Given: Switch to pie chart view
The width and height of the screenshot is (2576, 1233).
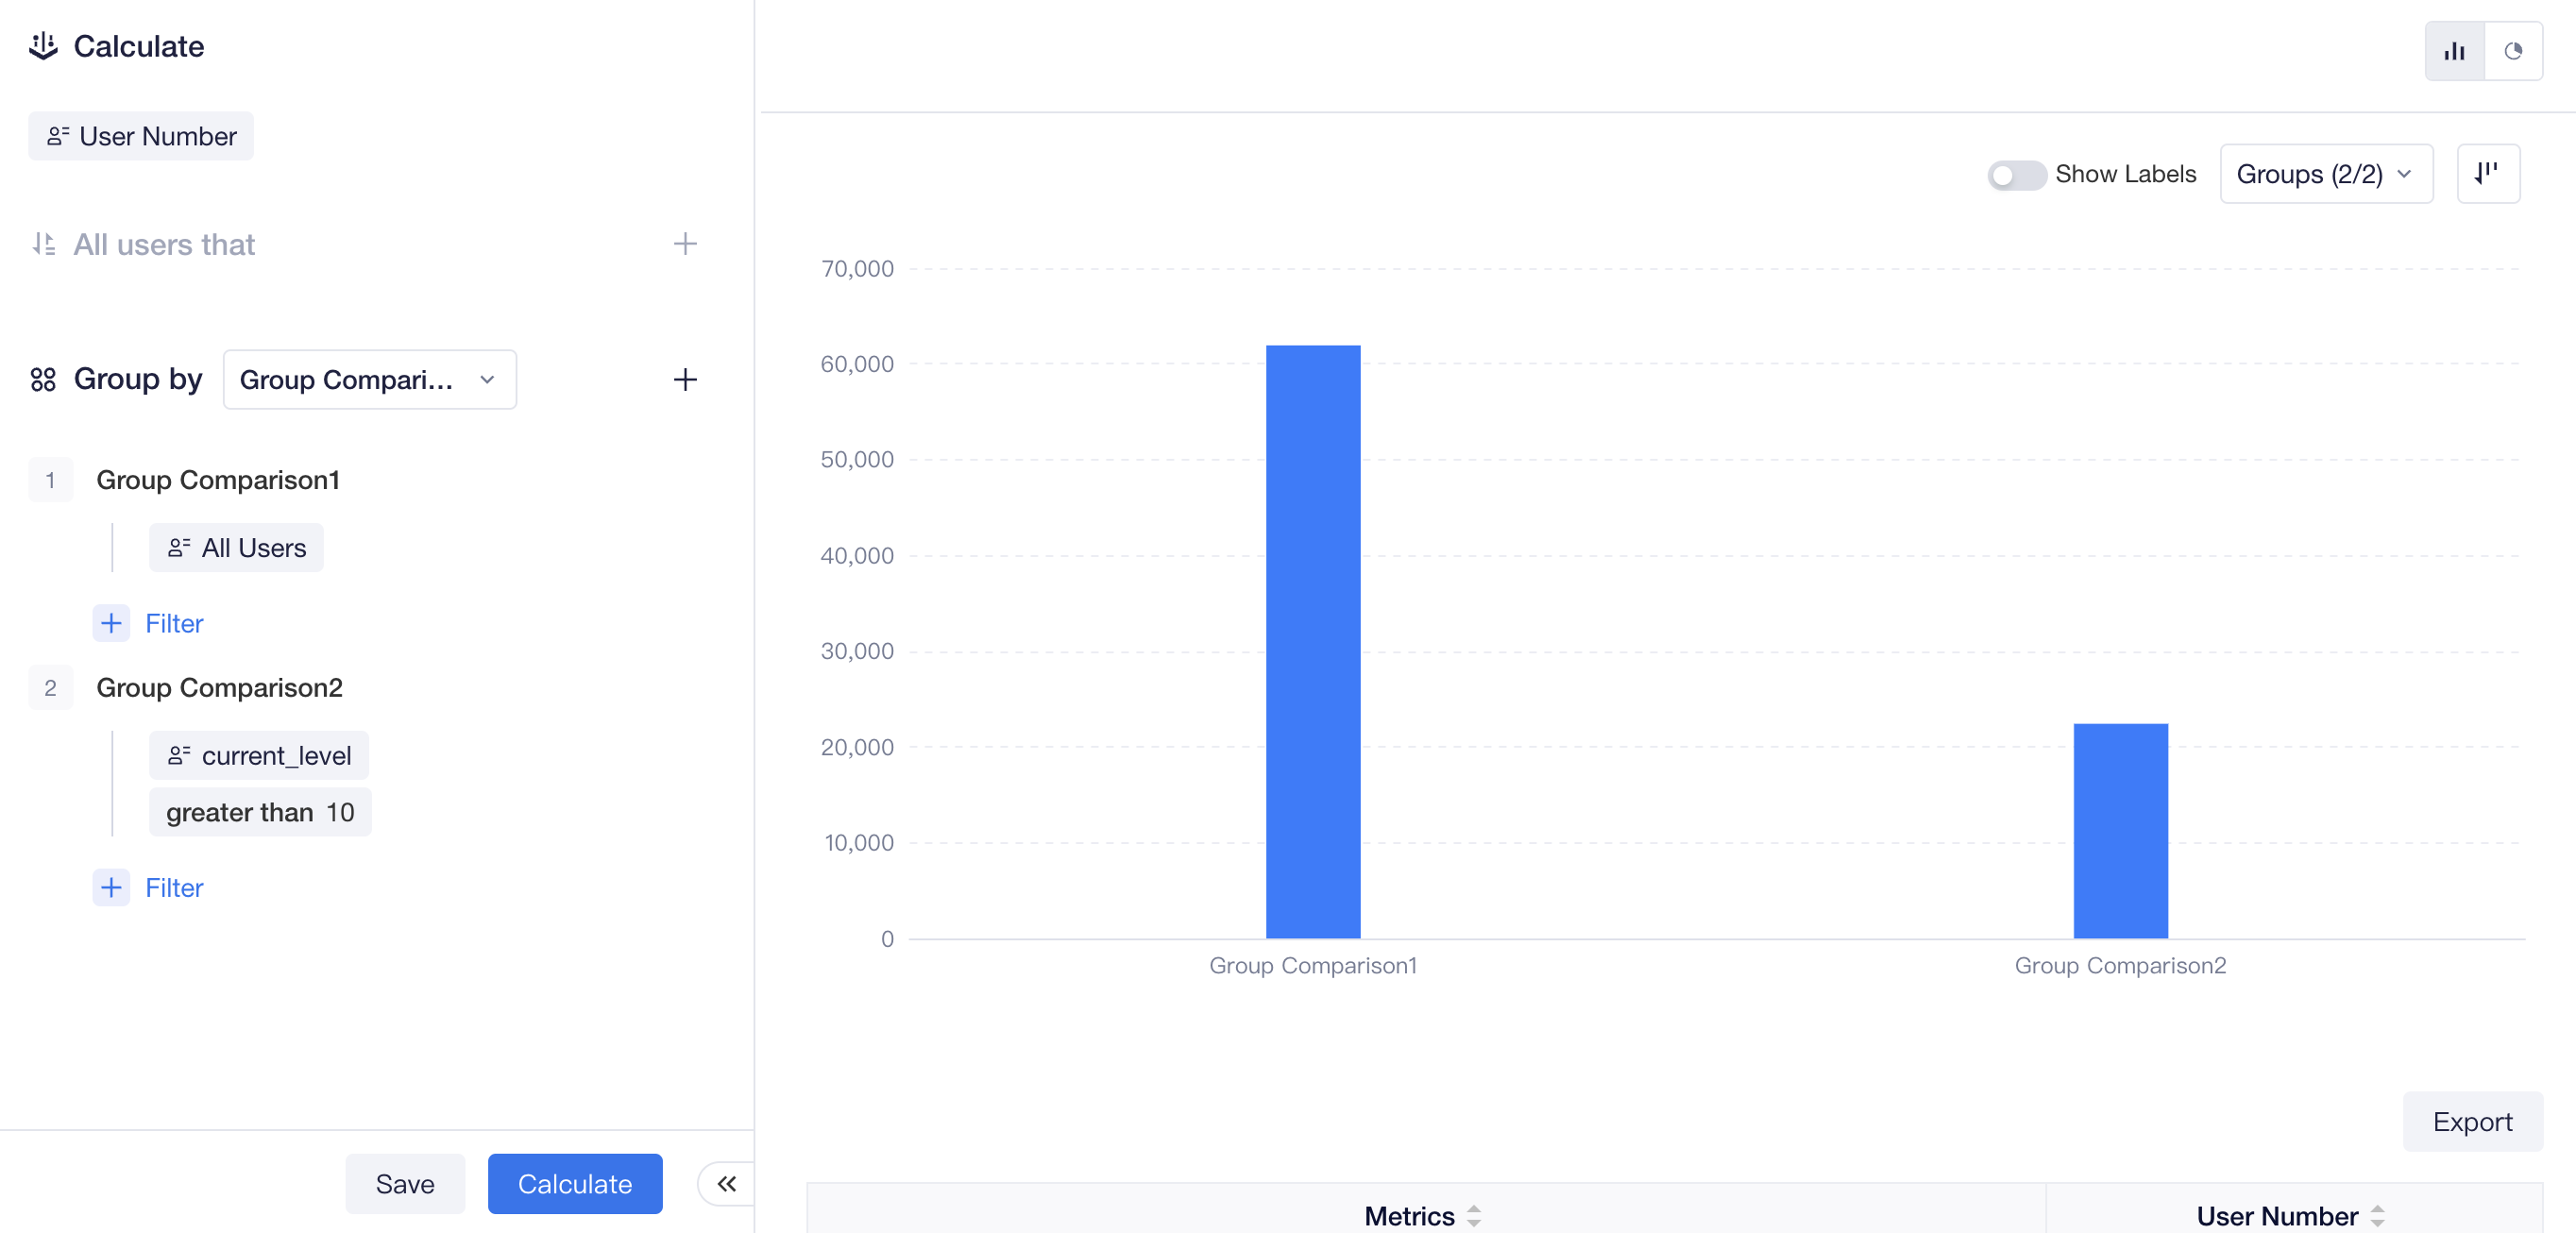Looking at the screenshot, I should pyautogui.click(x=2513, y=51).
